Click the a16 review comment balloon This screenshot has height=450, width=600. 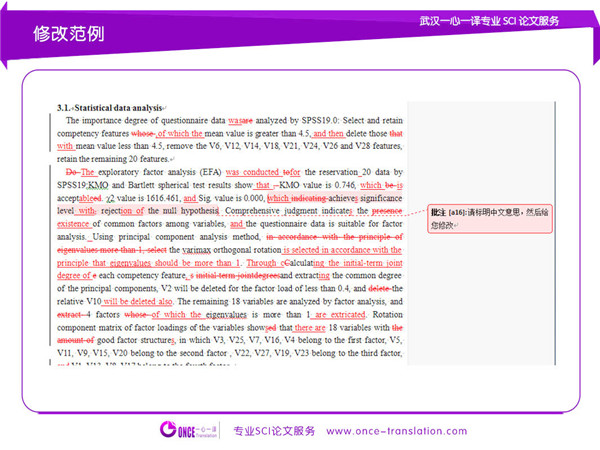tap(490, 218)
